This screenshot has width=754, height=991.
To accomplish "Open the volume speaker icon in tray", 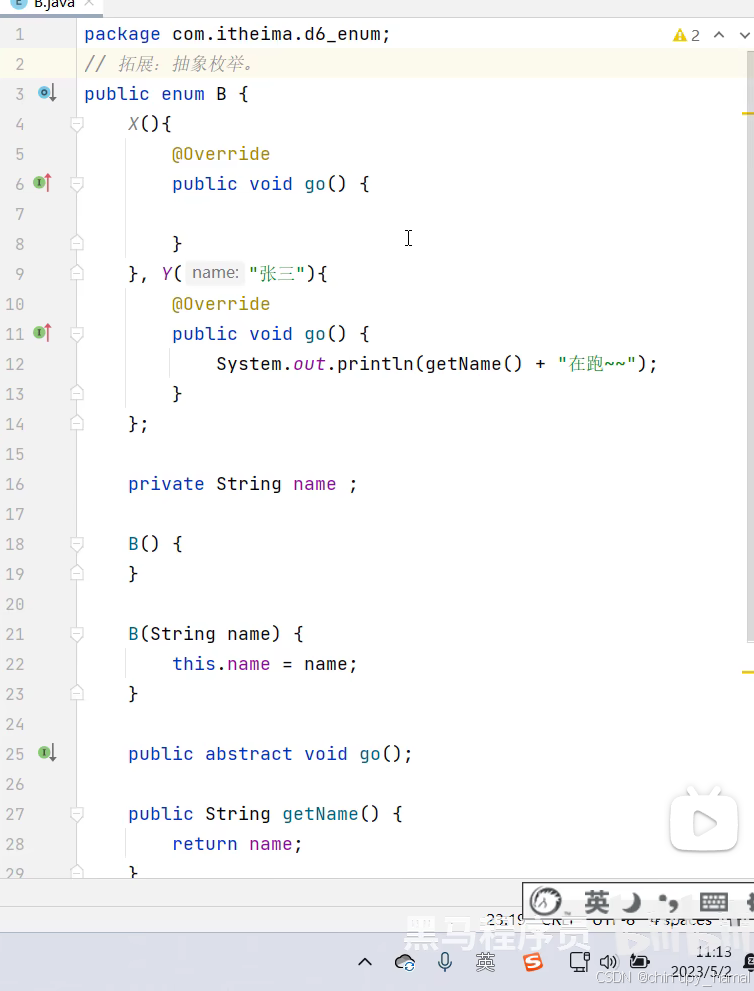I will 608,962.
